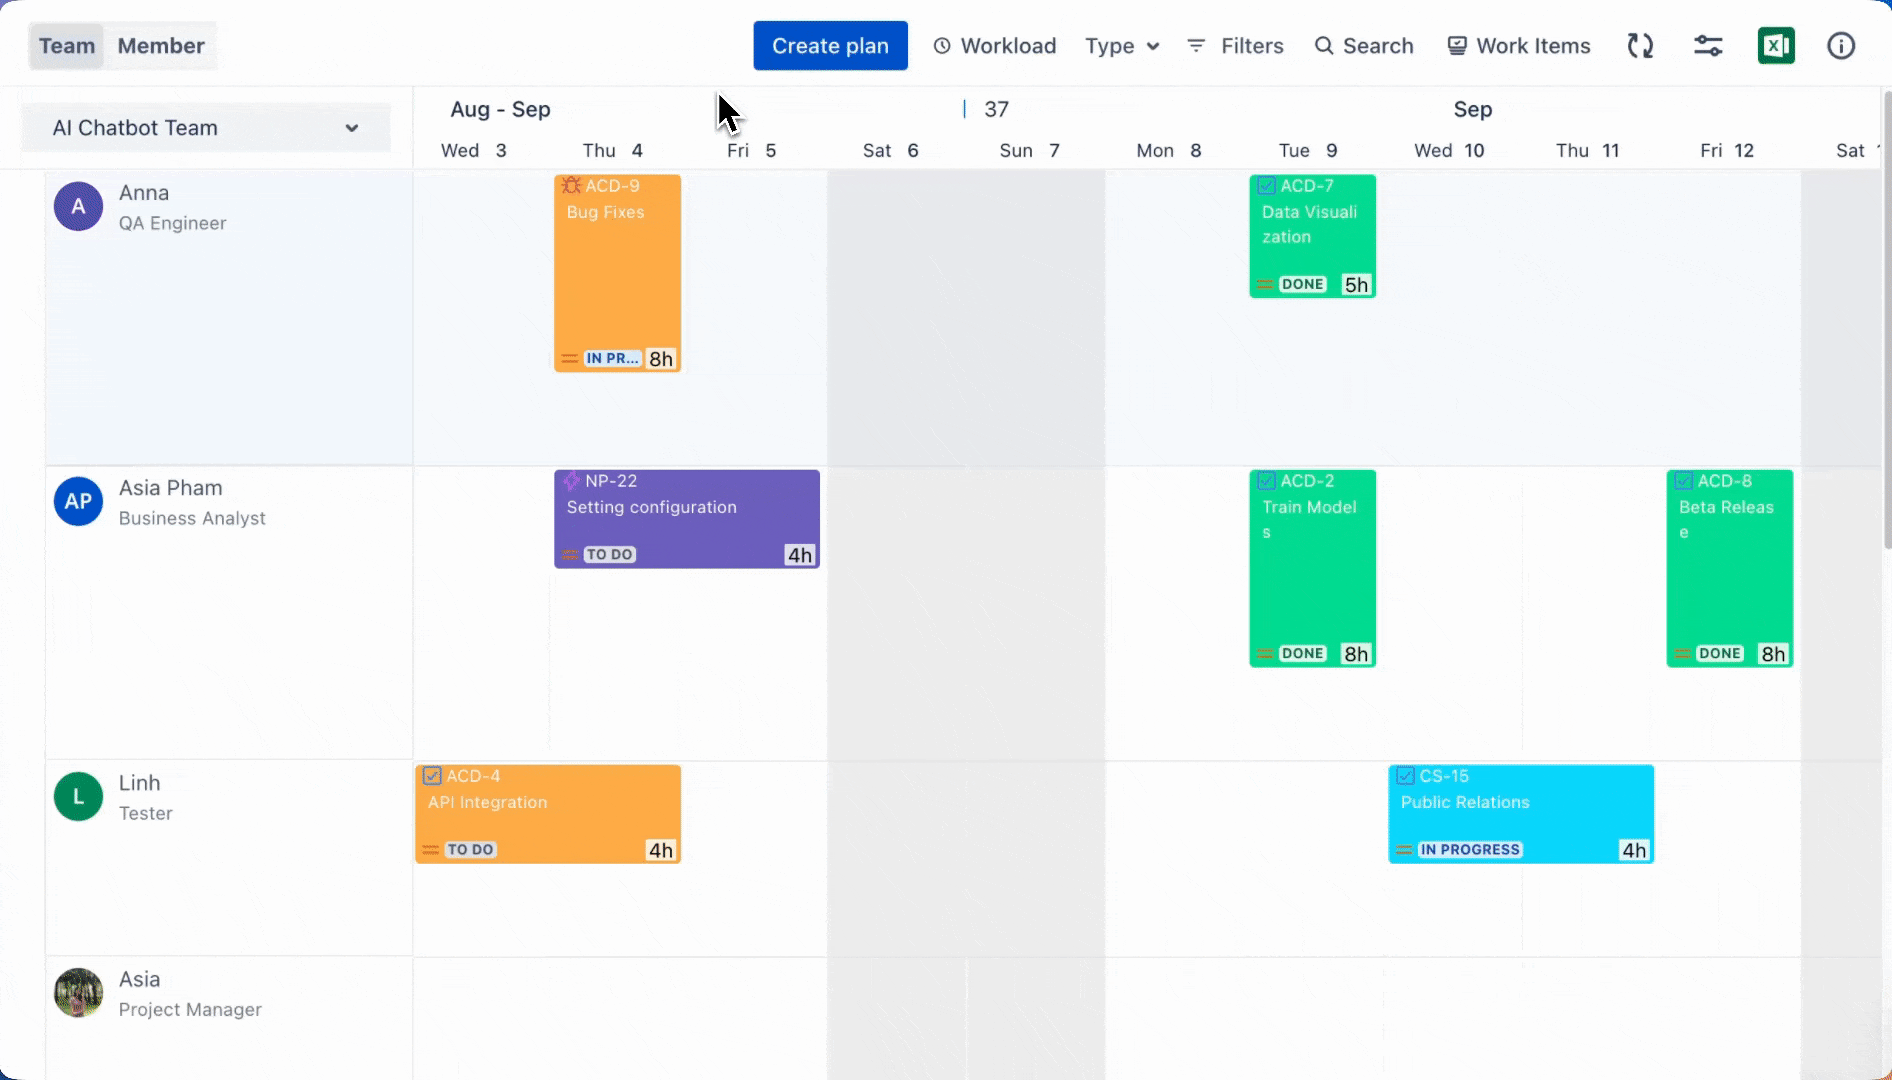Click the task checkbox icon on ACD-7
Image resolution: width=1892 pixels, height=1080 pixels.
point(1266,186)
